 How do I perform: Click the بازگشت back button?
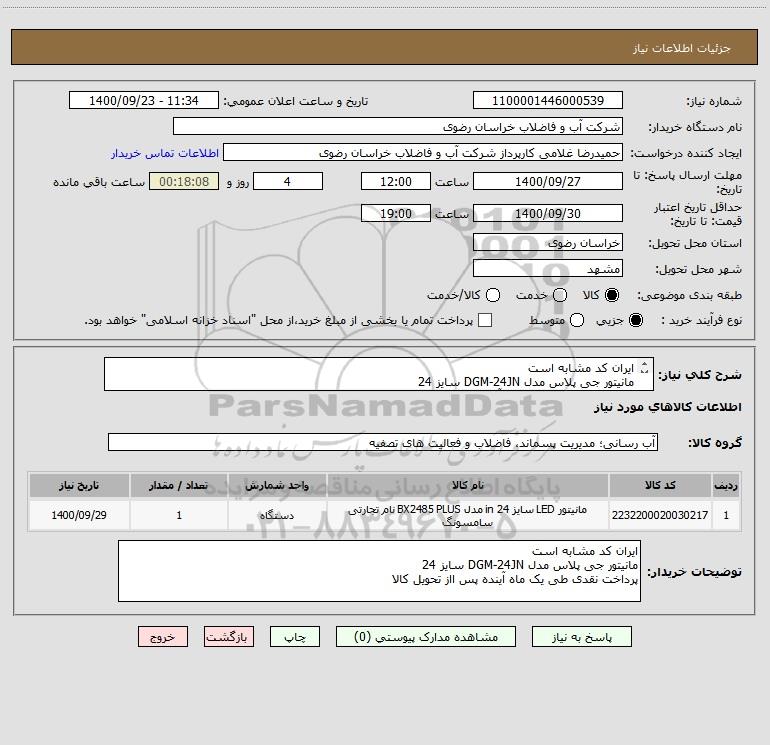pyautogui.click(x=229, y=637)
